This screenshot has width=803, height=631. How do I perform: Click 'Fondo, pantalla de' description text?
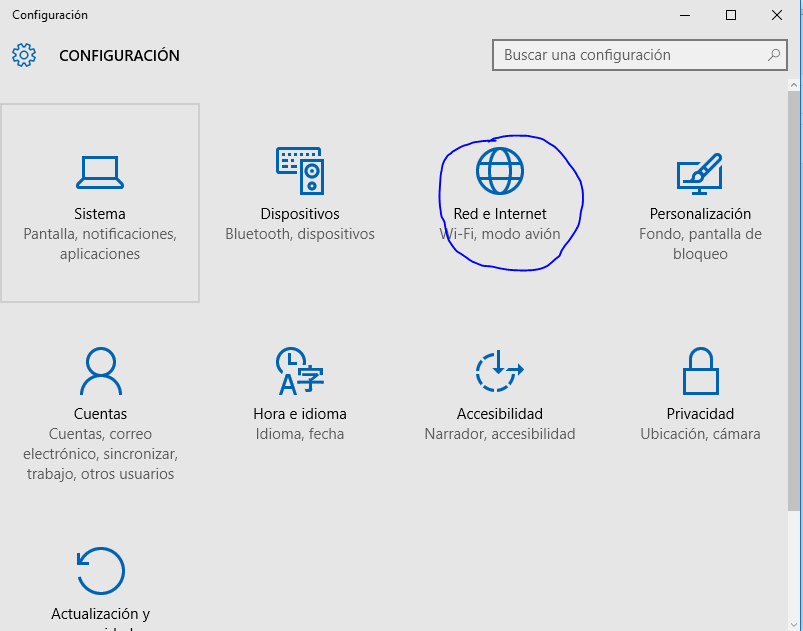pos(700,234)
